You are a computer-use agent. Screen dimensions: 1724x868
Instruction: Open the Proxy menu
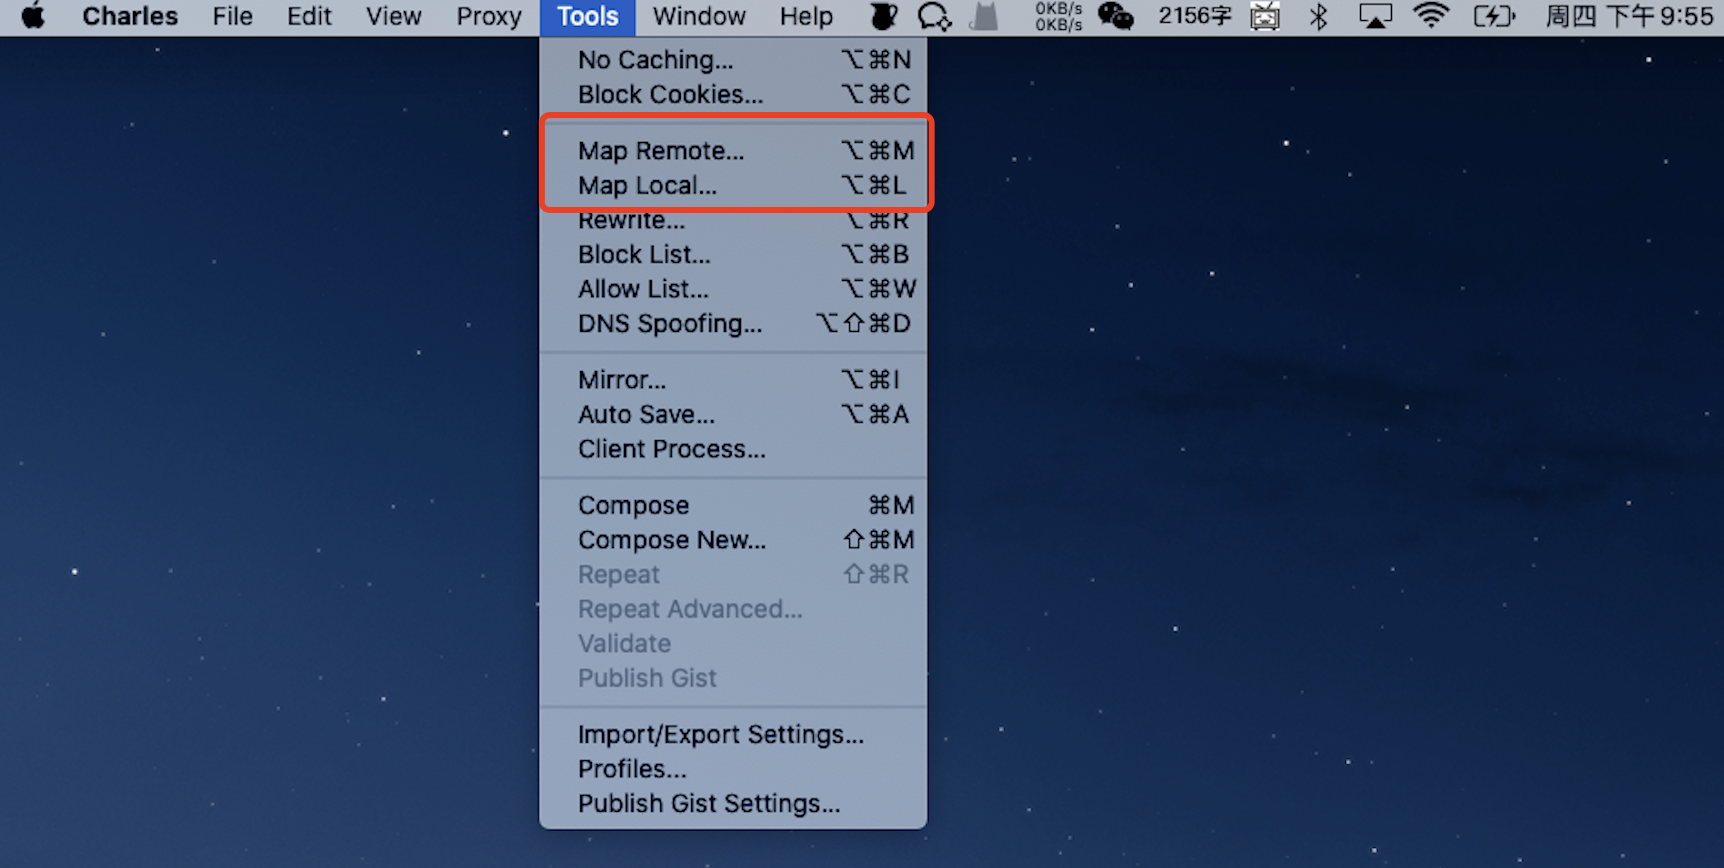coord(489,16)
